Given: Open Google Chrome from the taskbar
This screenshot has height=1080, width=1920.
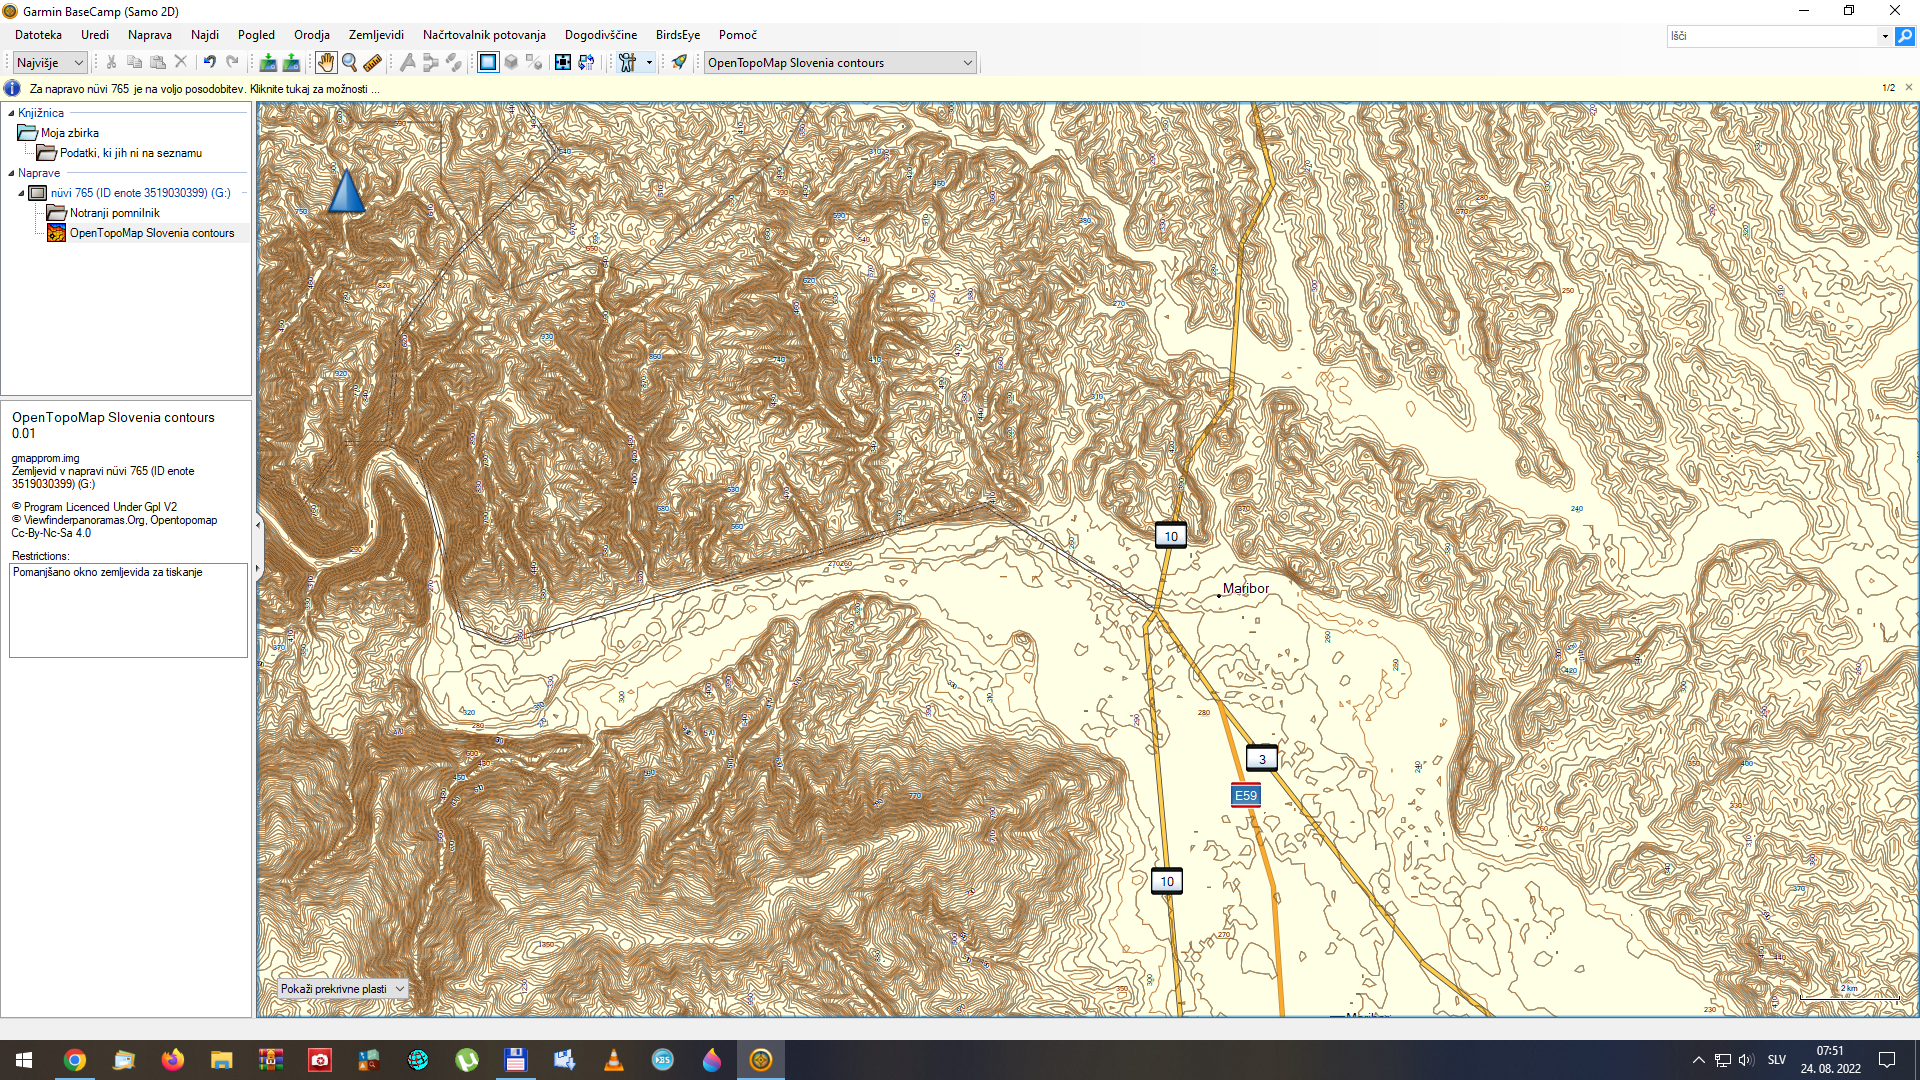Looking at the screenshot, I should [x=74, y=1060].
